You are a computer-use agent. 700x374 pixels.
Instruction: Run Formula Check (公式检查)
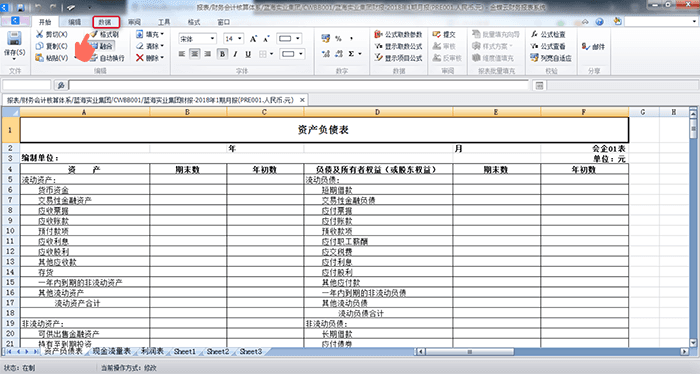click(x=548, y=34)
